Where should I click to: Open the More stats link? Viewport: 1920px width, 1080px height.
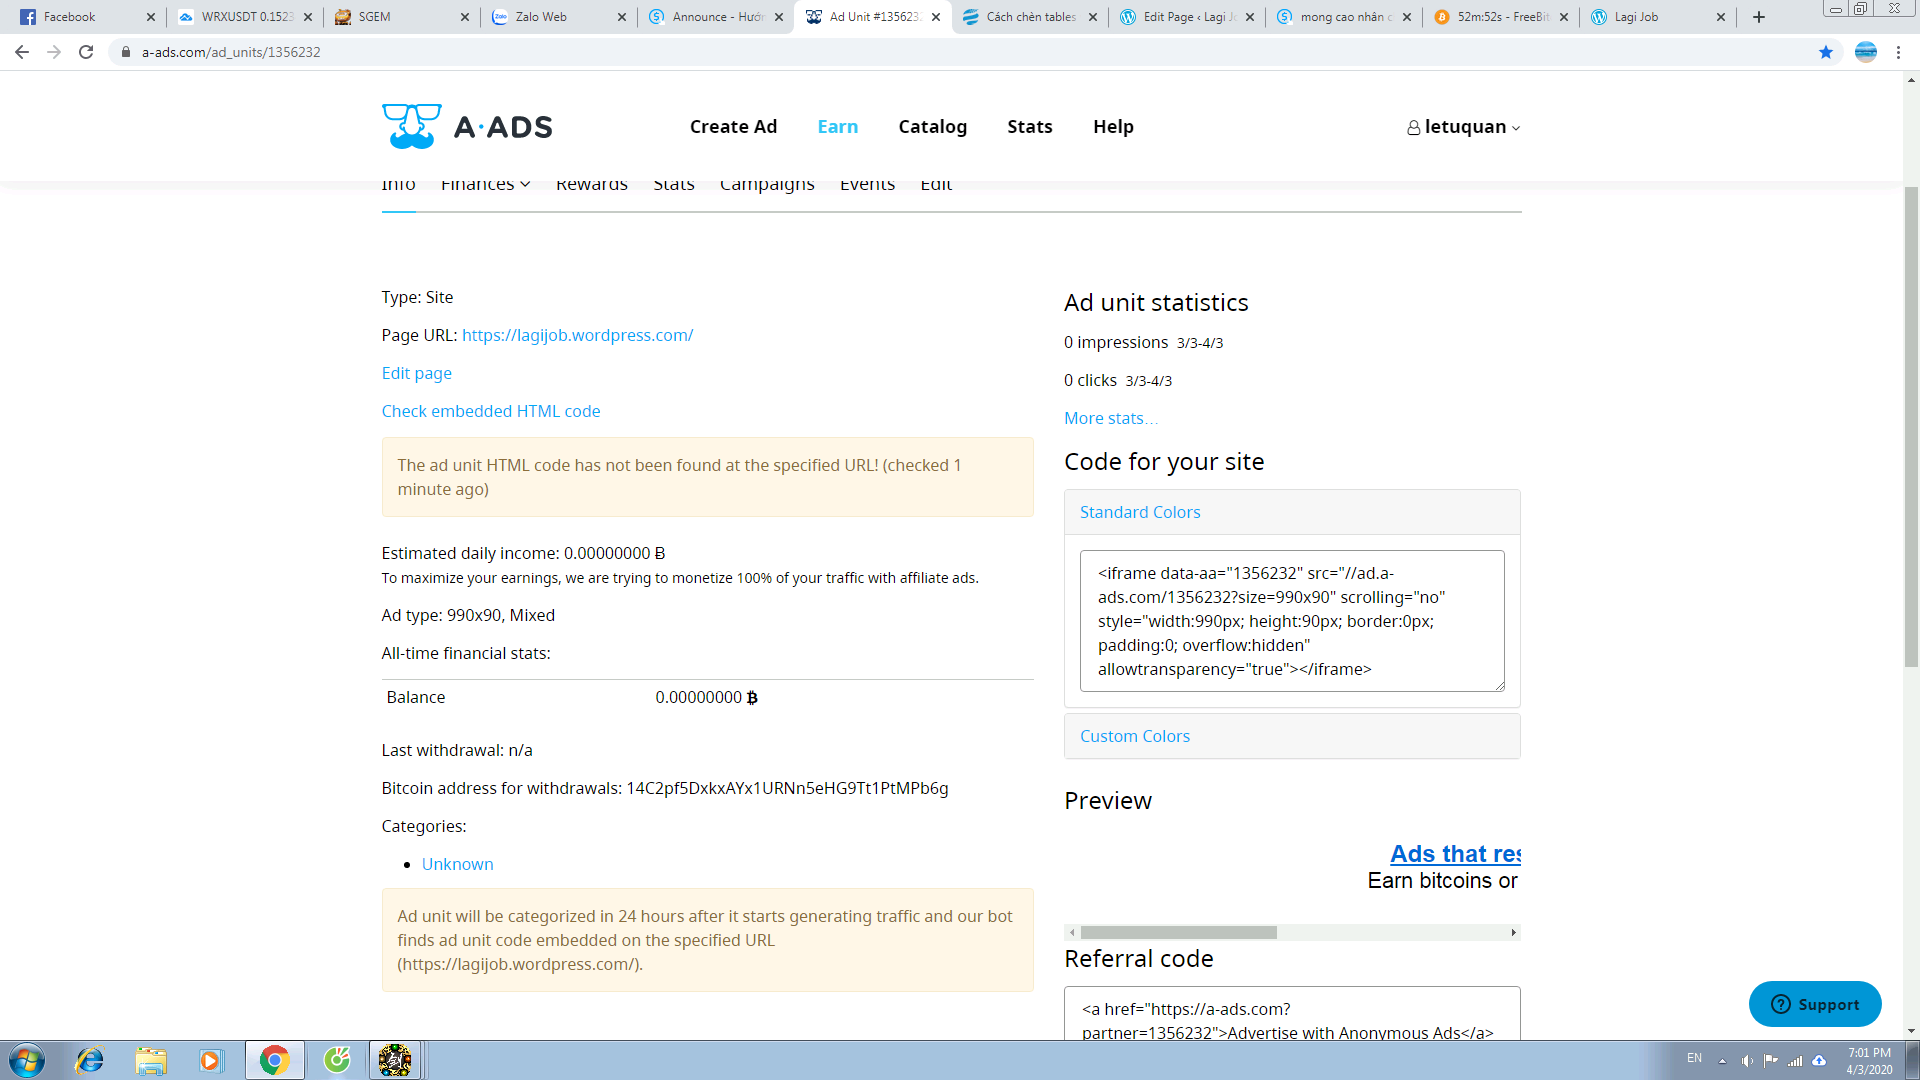pyautogui.click(x=1110, y=418)
